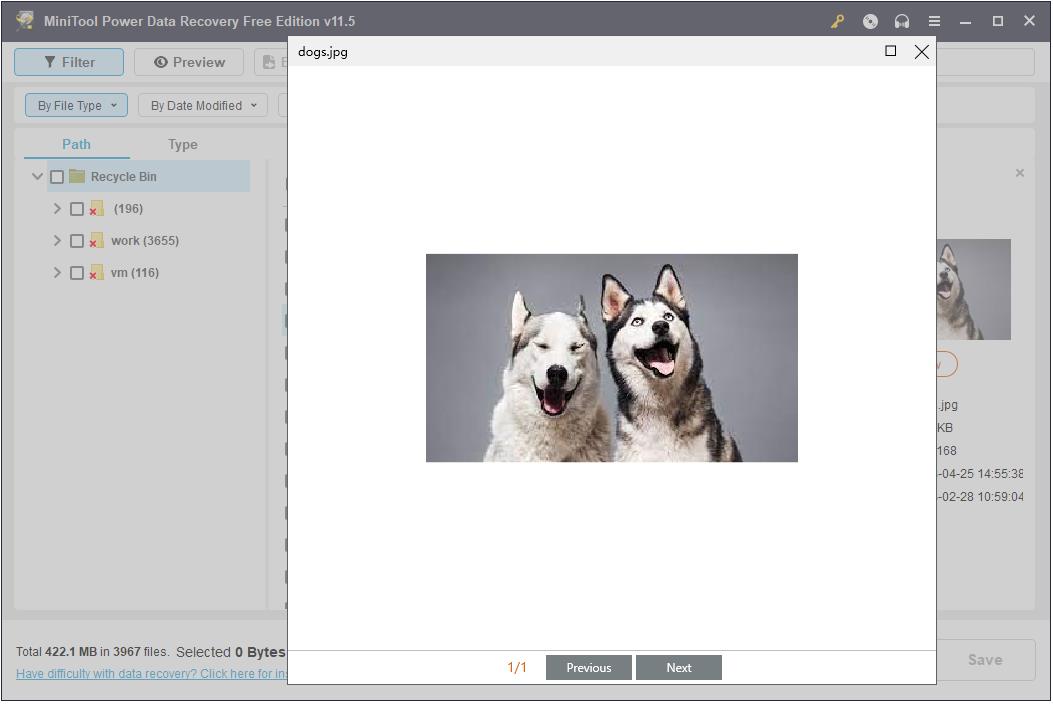Click the dog thumbnail in side panel
This screenshot has width=1053, height=704.
[x=974, y=290]
